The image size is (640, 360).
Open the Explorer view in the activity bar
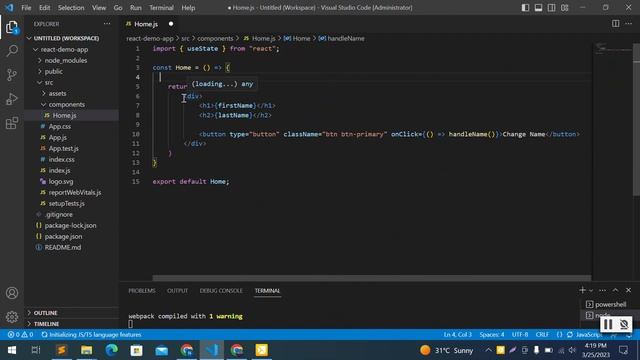(x=12, y=27)
